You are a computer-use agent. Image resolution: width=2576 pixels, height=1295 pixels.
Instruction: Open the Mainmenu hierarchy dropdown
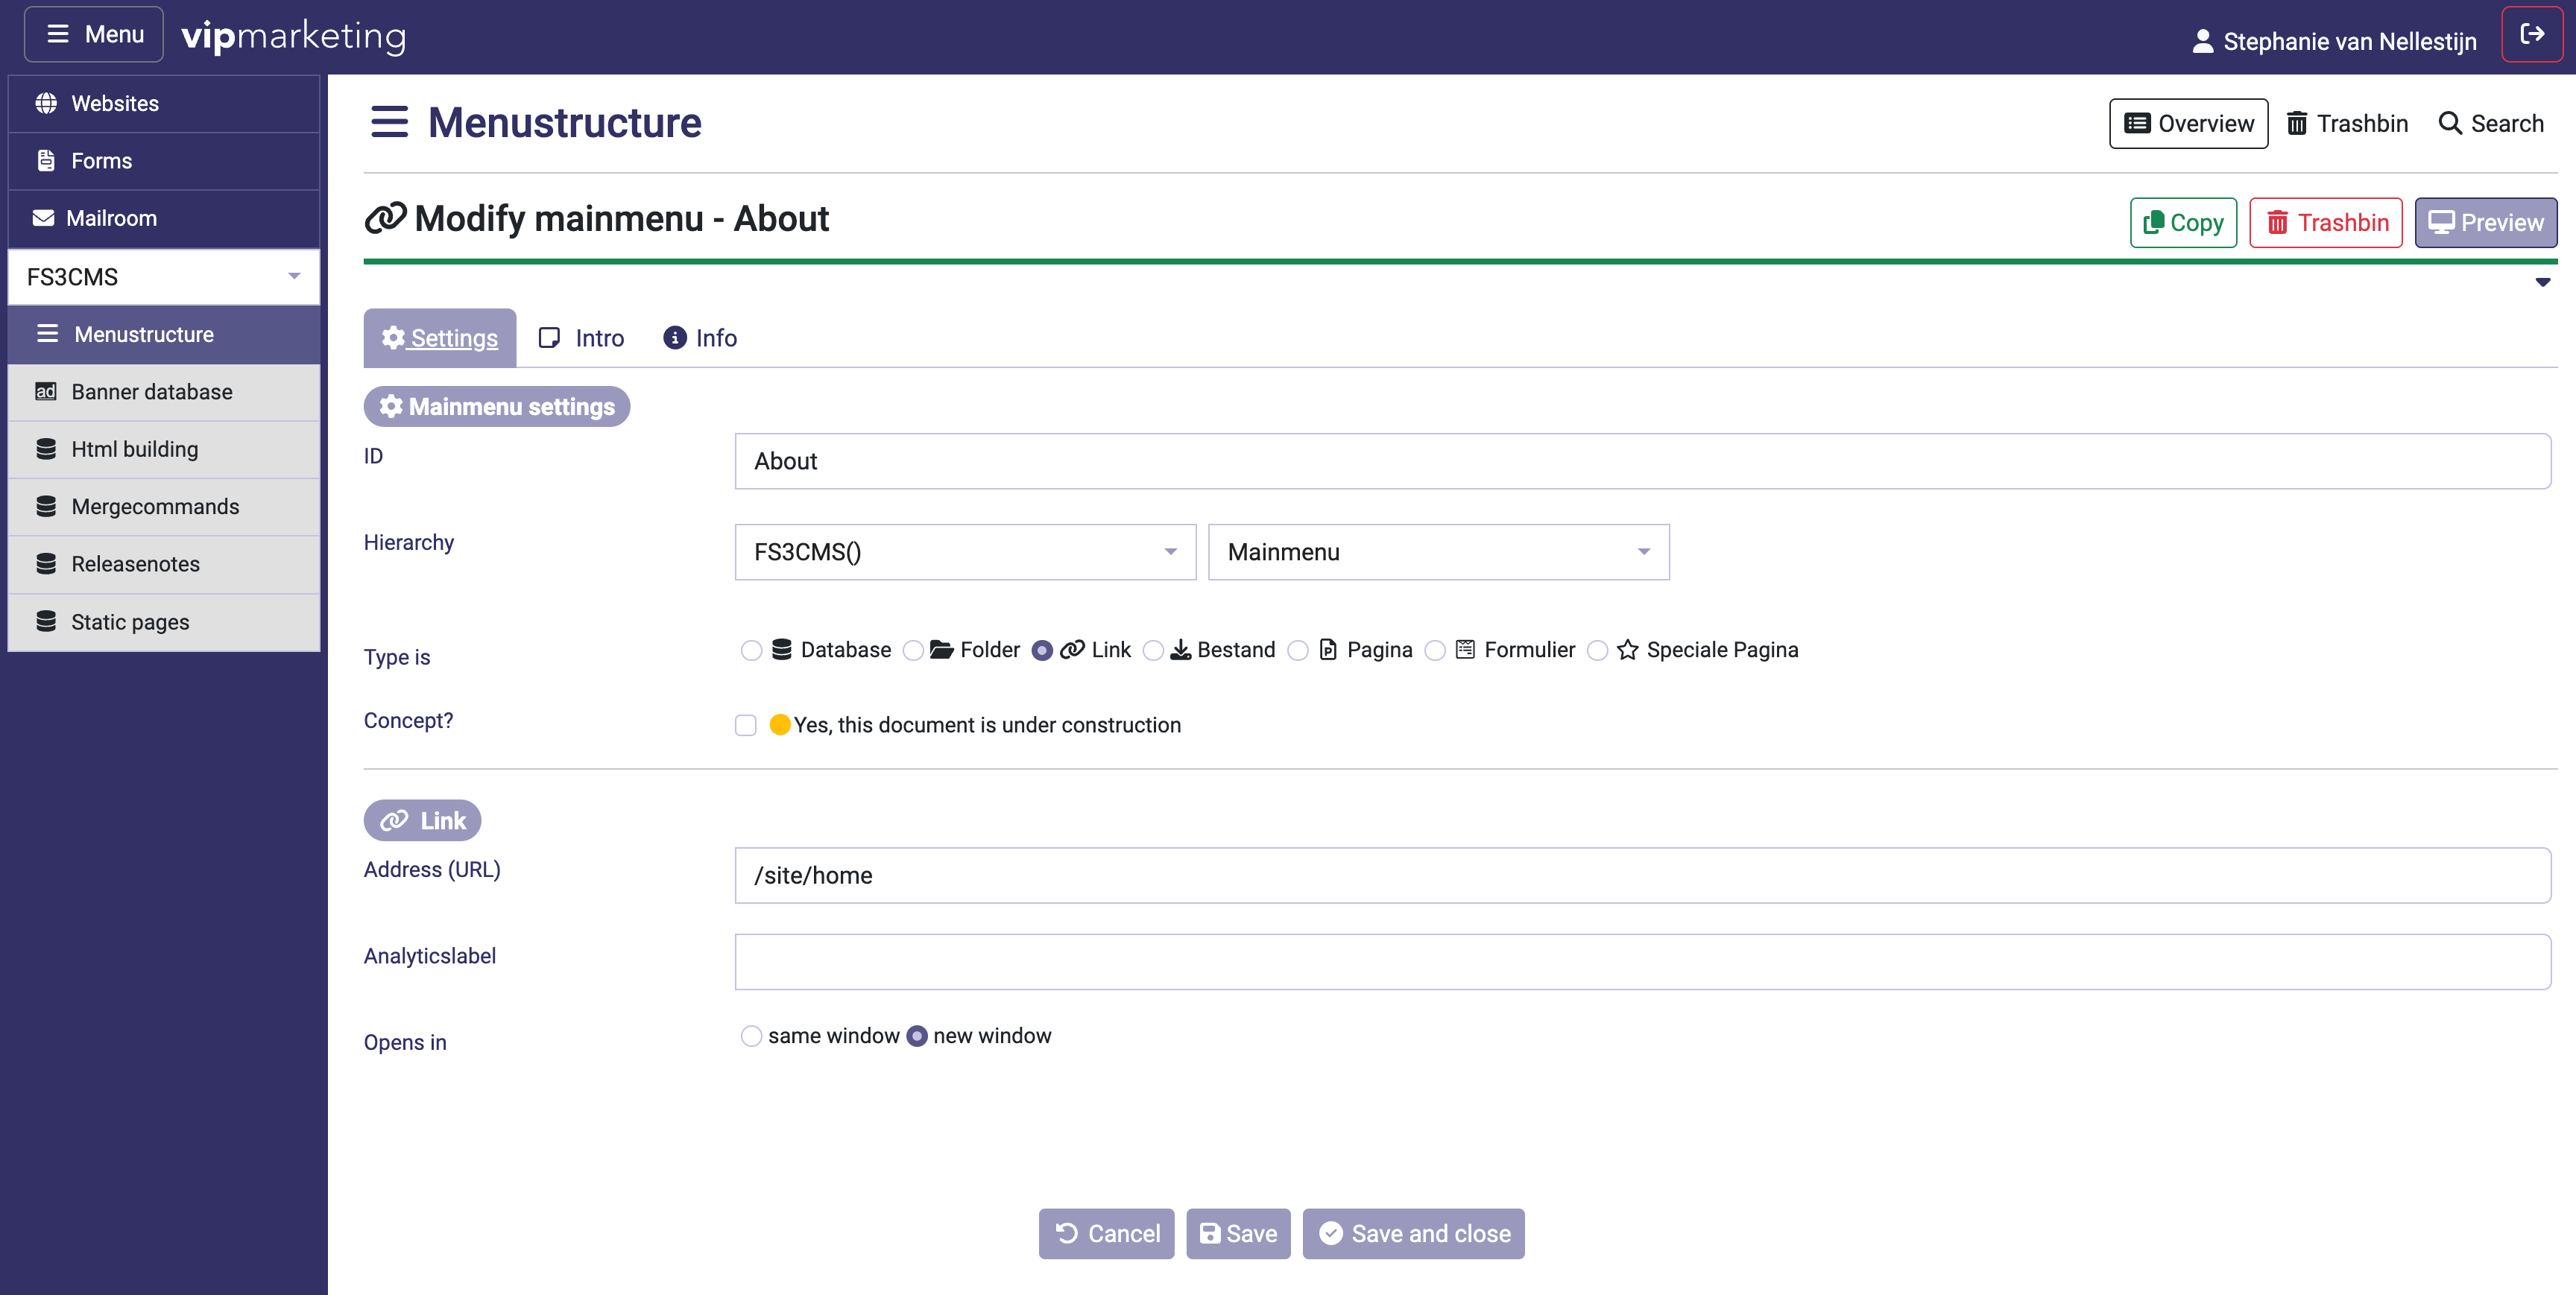tap(1439, 552)
